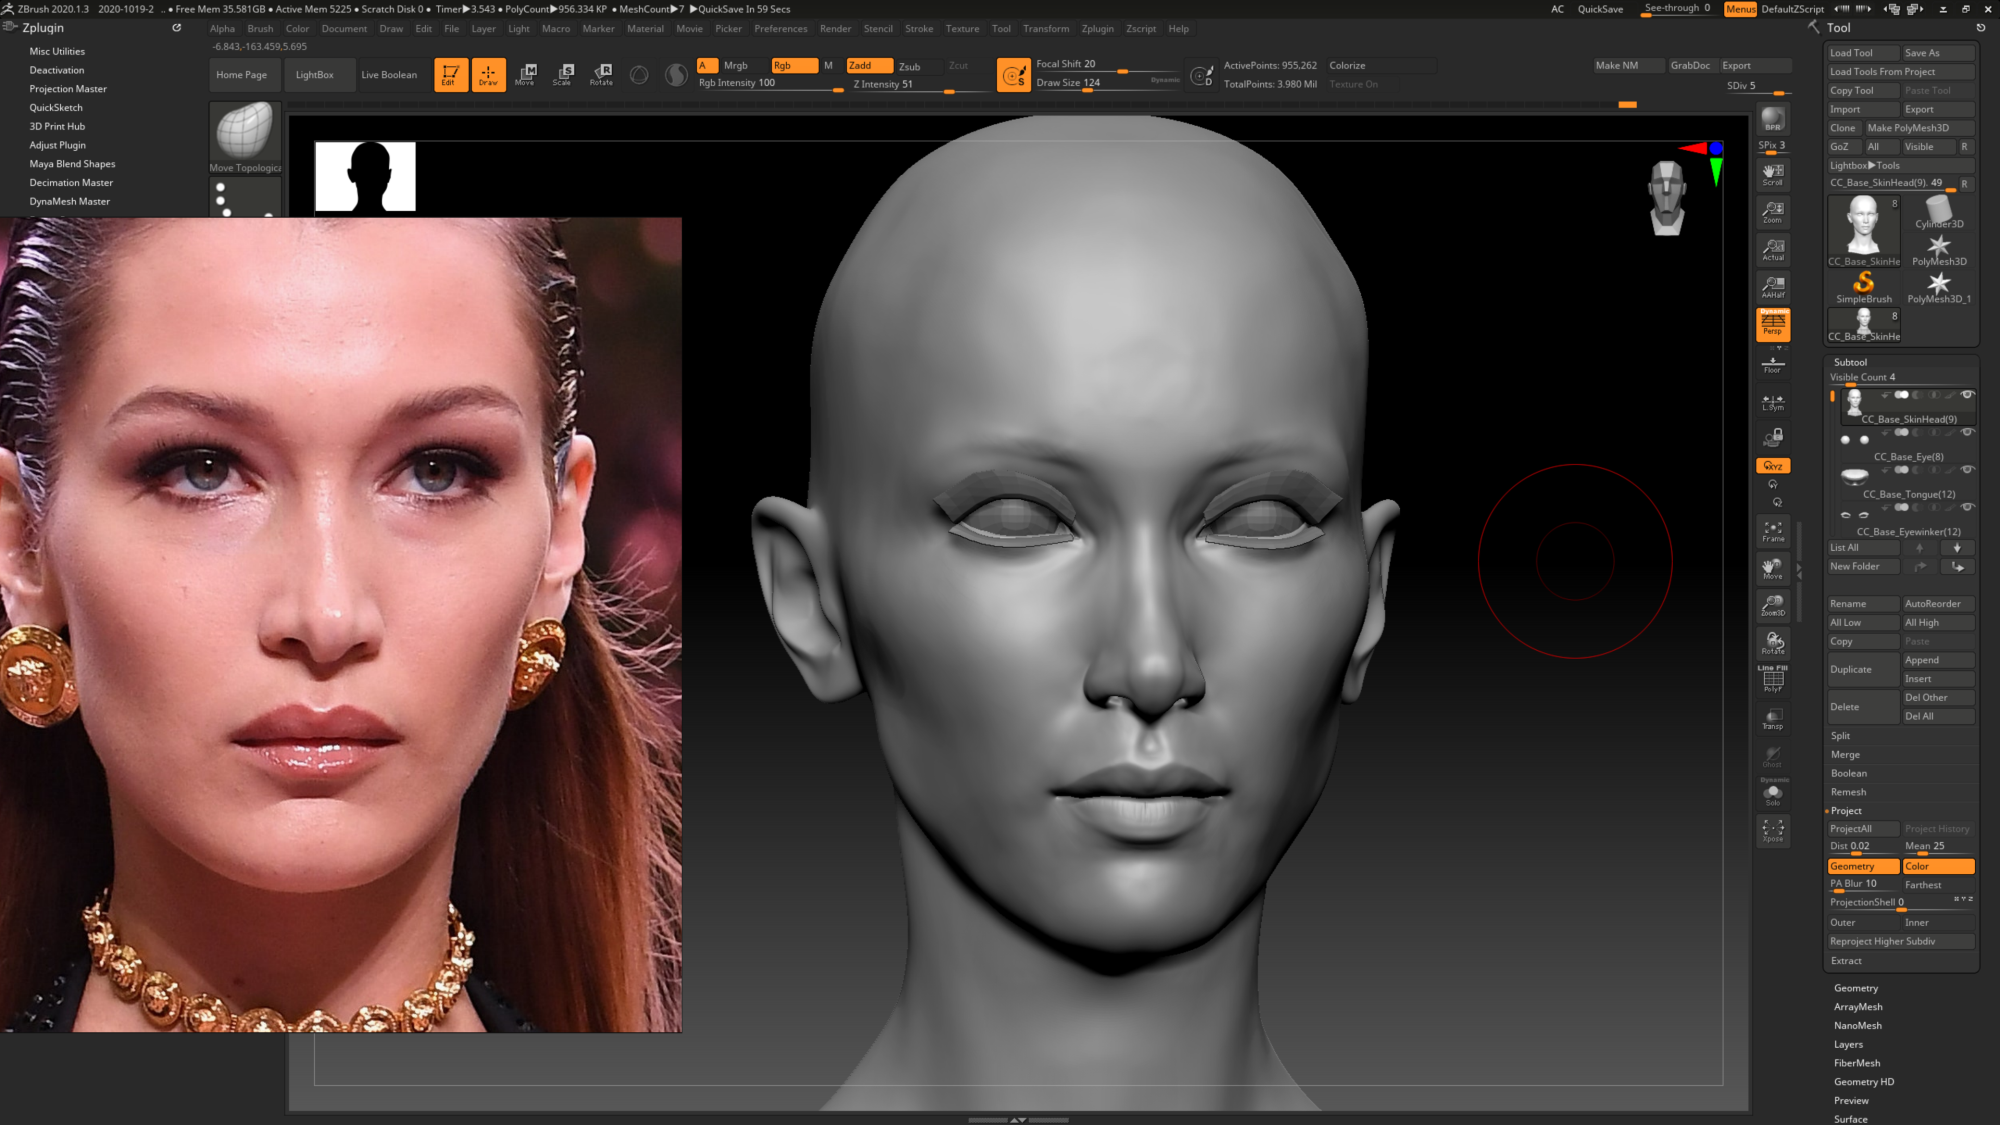Expand the Boolean section in Subtool
The height and width of the screenshot is (1125, 2000).
tap(1848, 773)
